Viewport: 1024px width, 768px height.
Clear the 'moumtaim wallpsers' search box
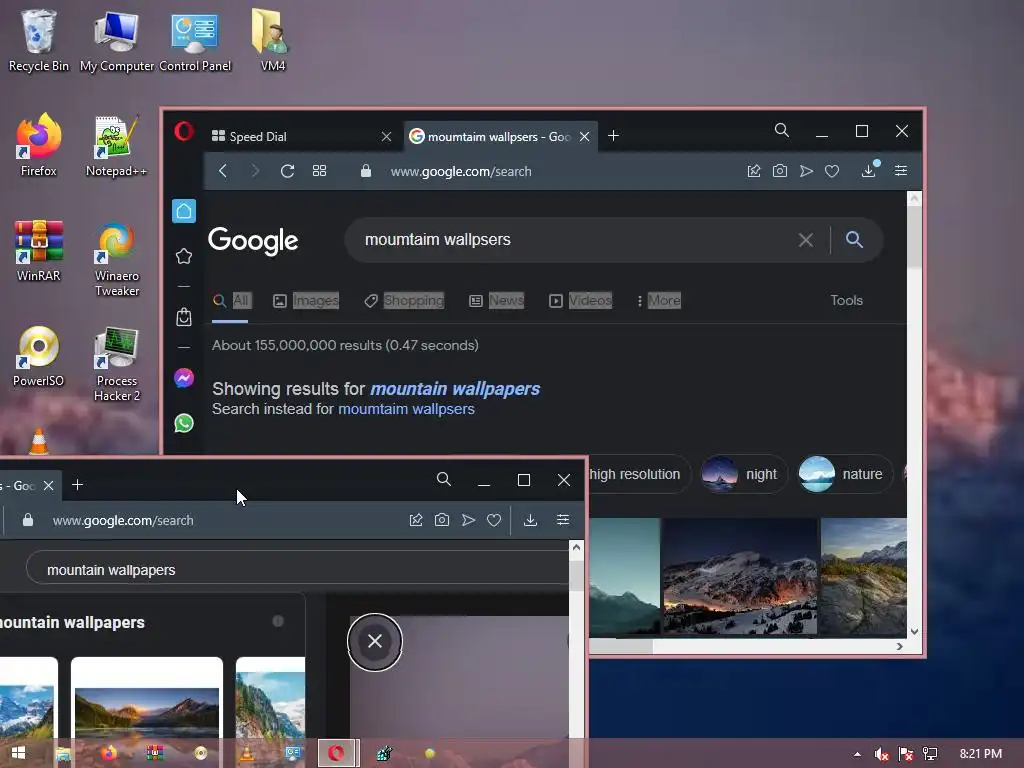click(x=806, y=240)
